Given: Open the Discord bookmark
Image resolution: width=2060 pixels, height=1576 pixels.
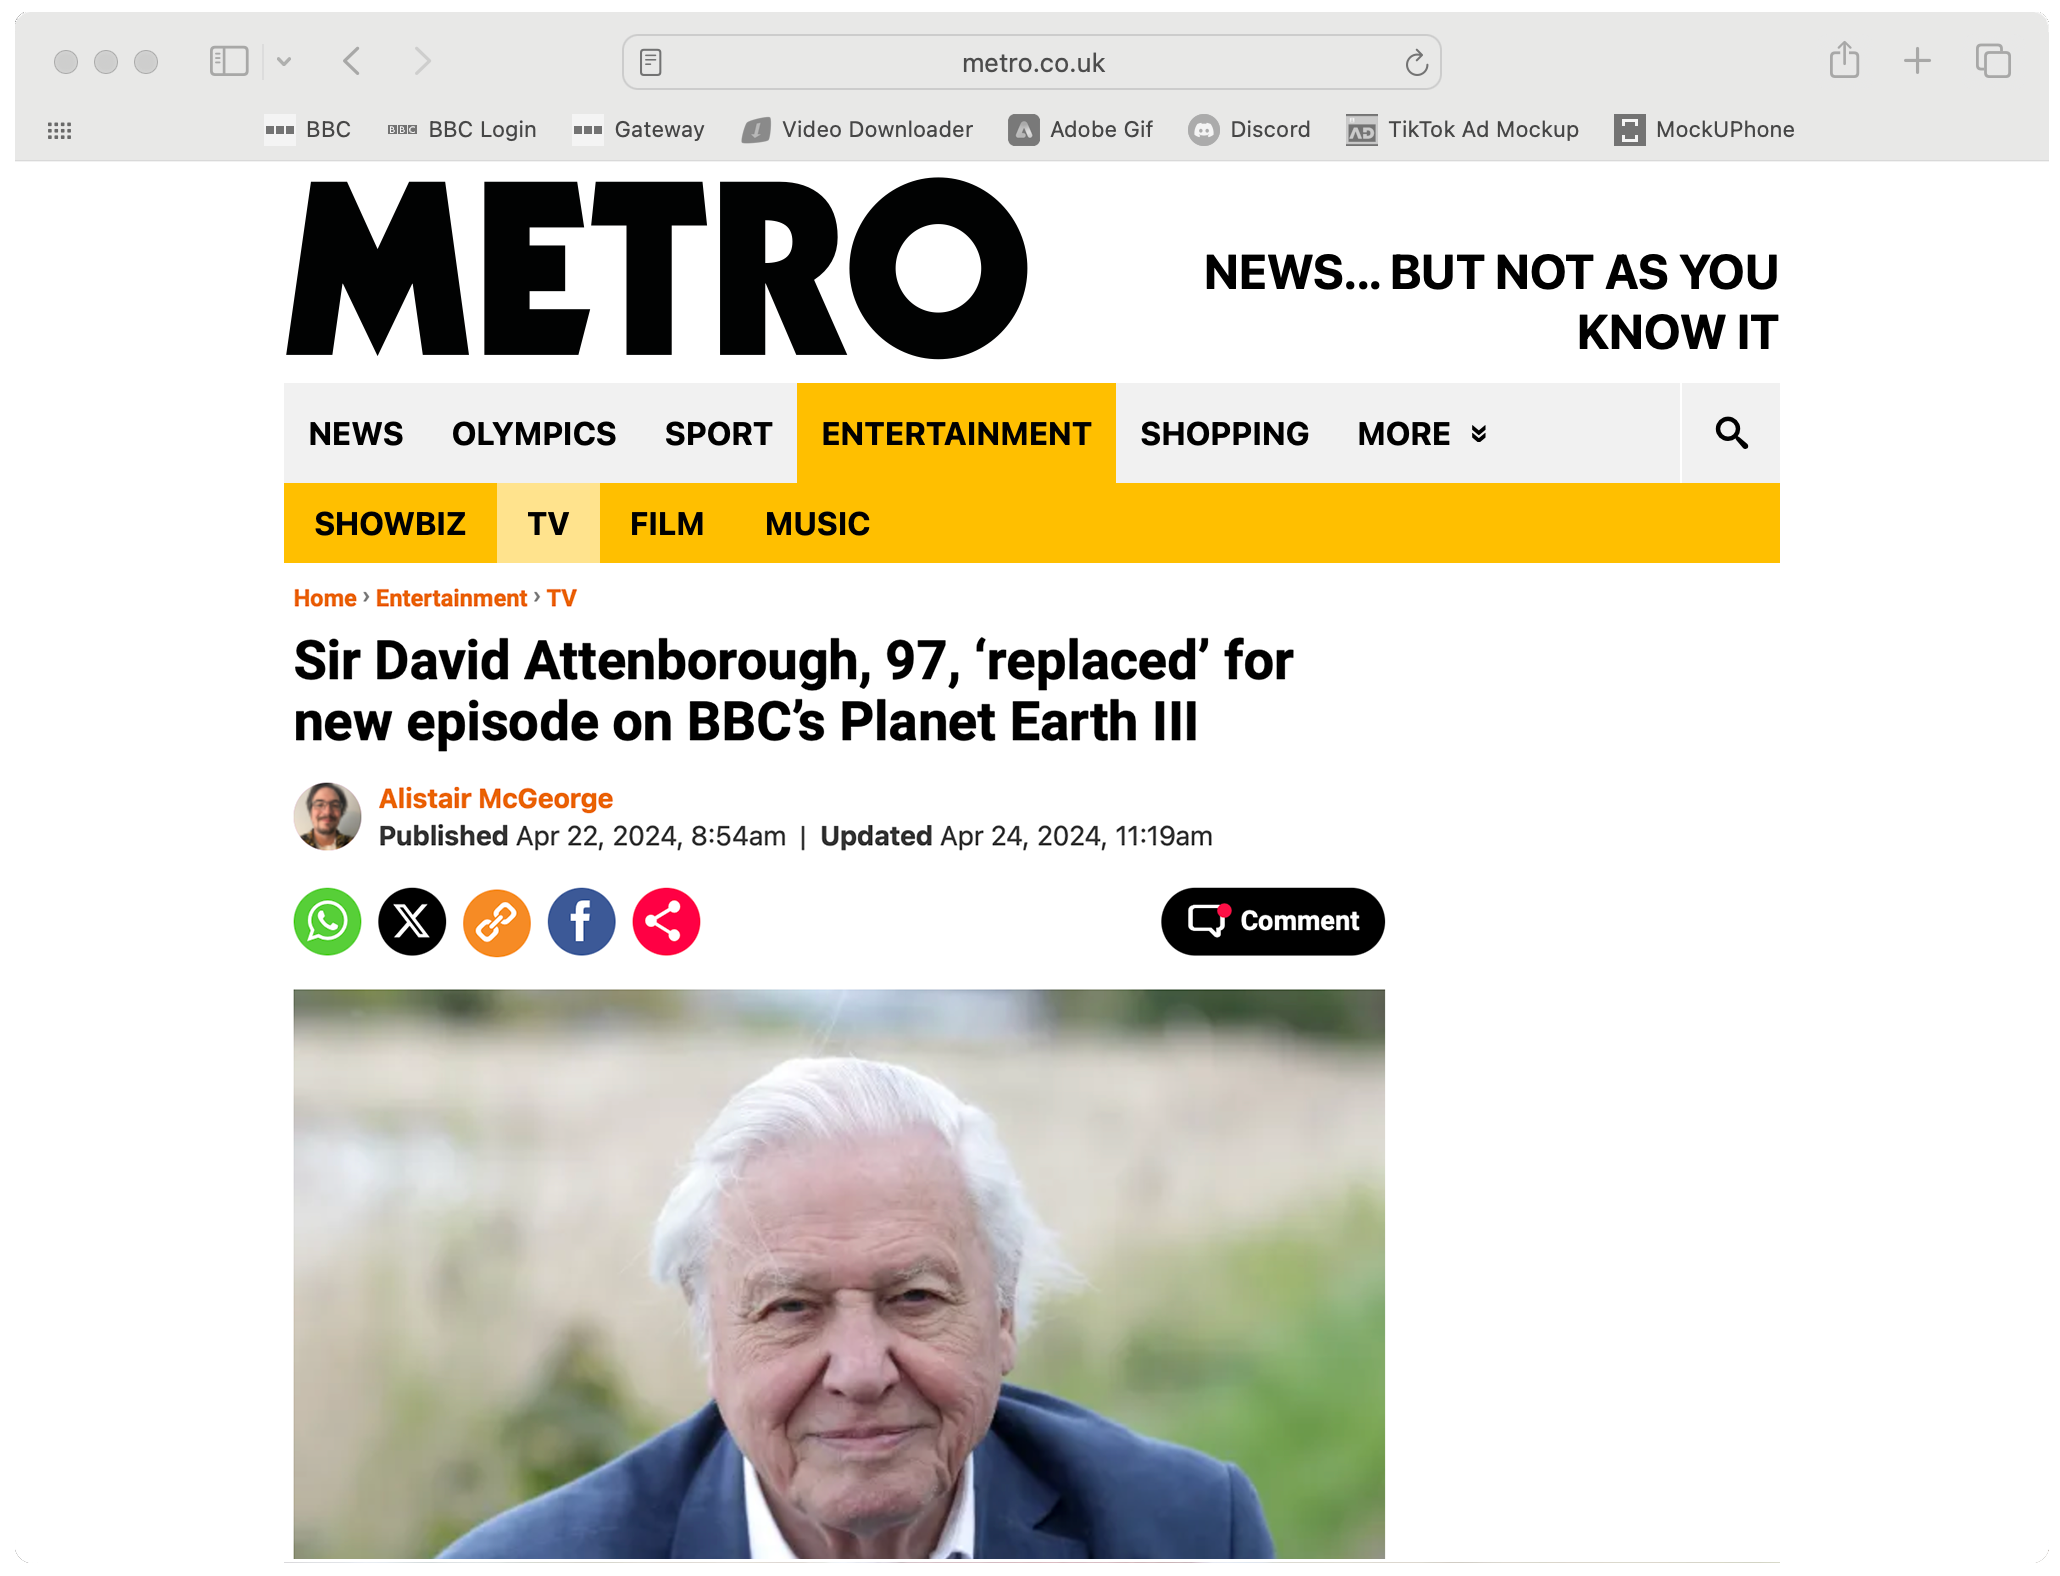Looking at the screenshot, I should [x=1250, y=130].
